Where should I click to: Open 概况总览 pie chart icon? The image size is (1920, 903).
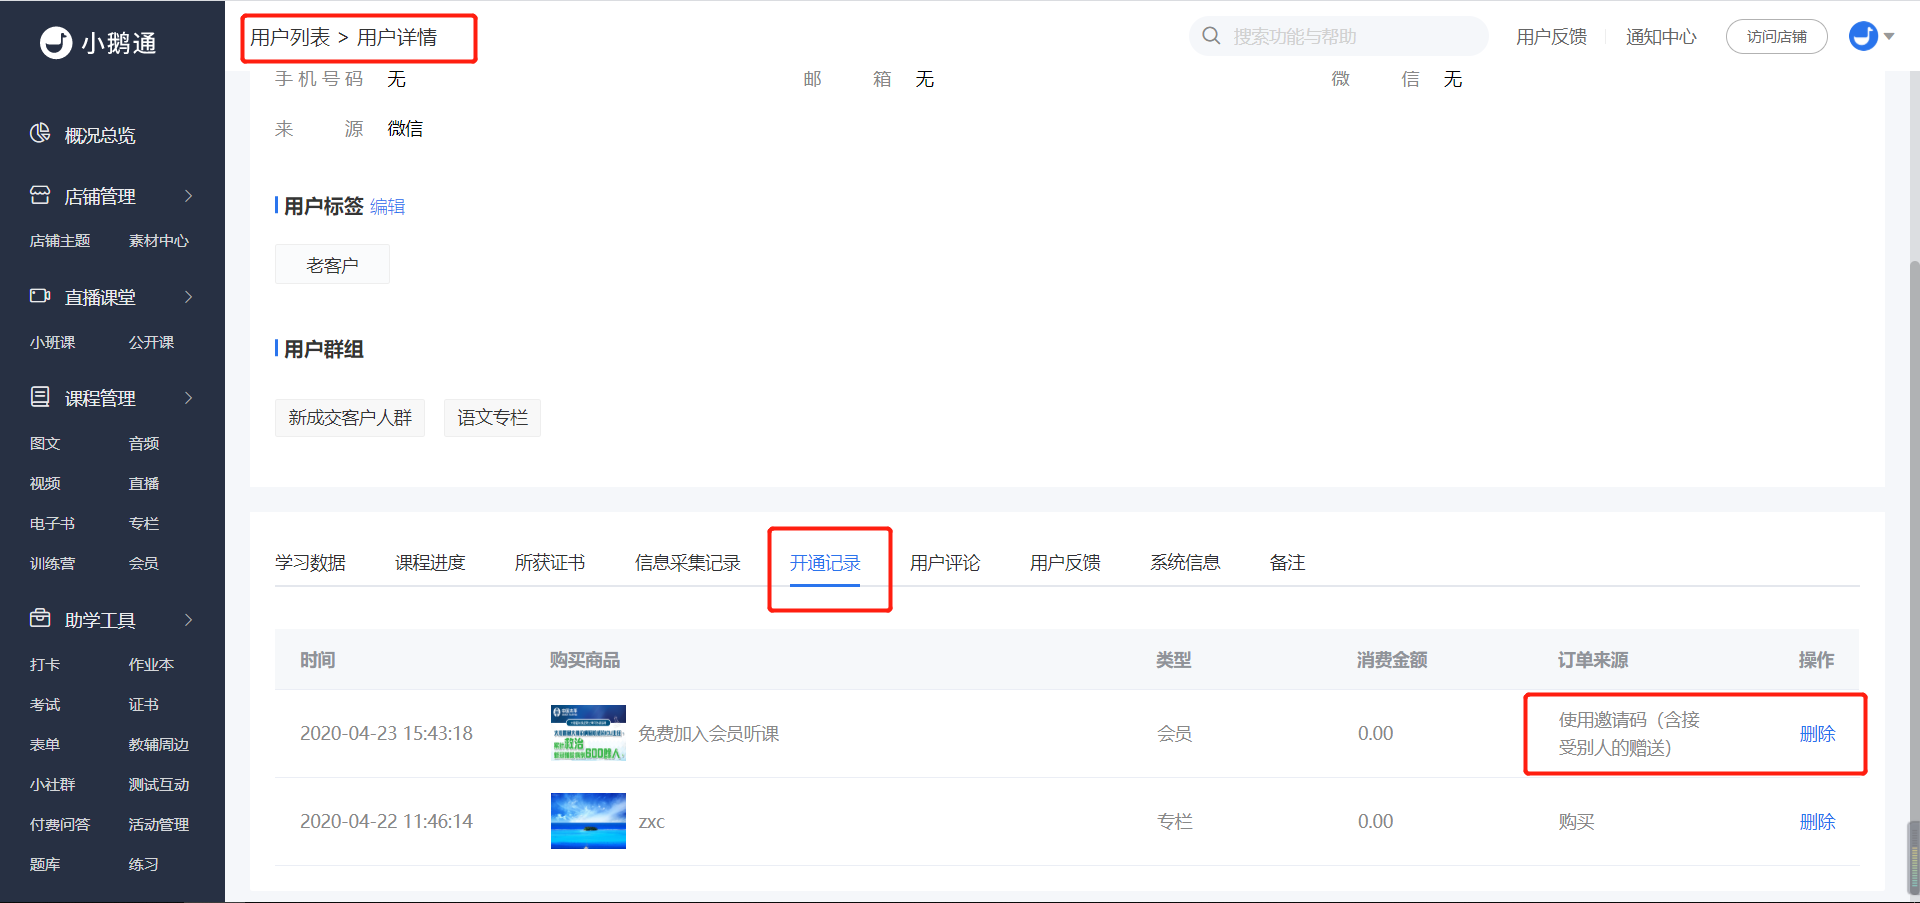(x=40, y=133)
